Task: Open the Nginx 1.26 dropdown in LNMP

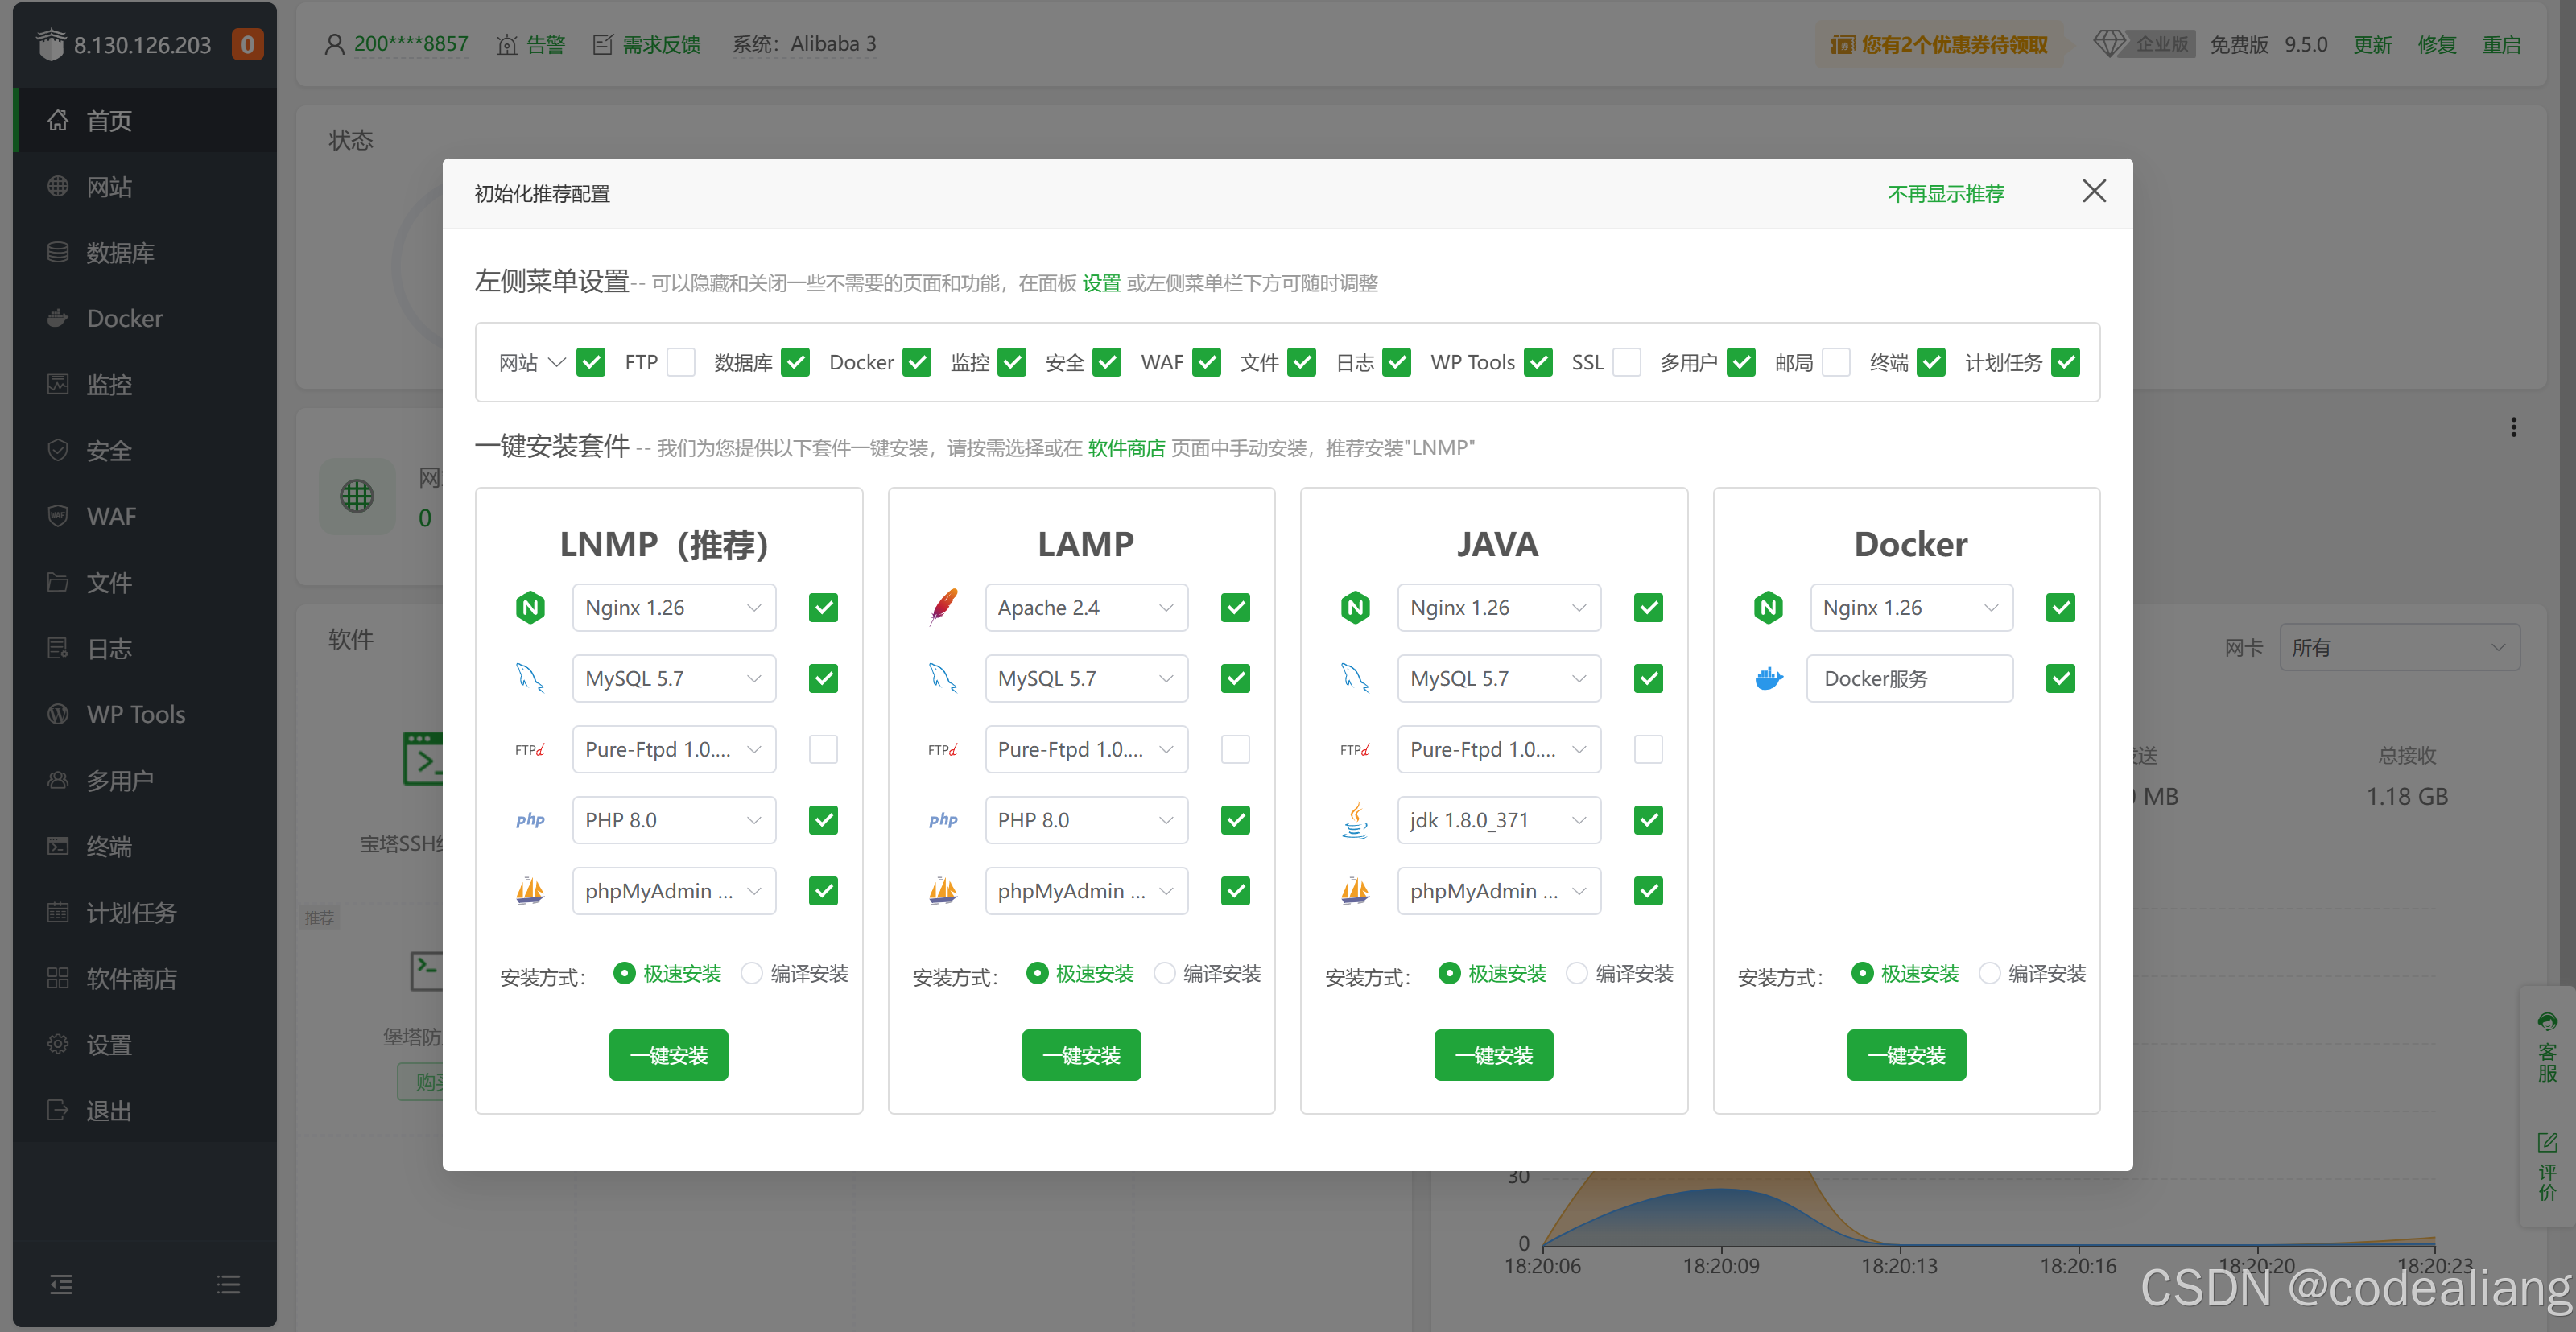Action: click(x=674, y=607)
